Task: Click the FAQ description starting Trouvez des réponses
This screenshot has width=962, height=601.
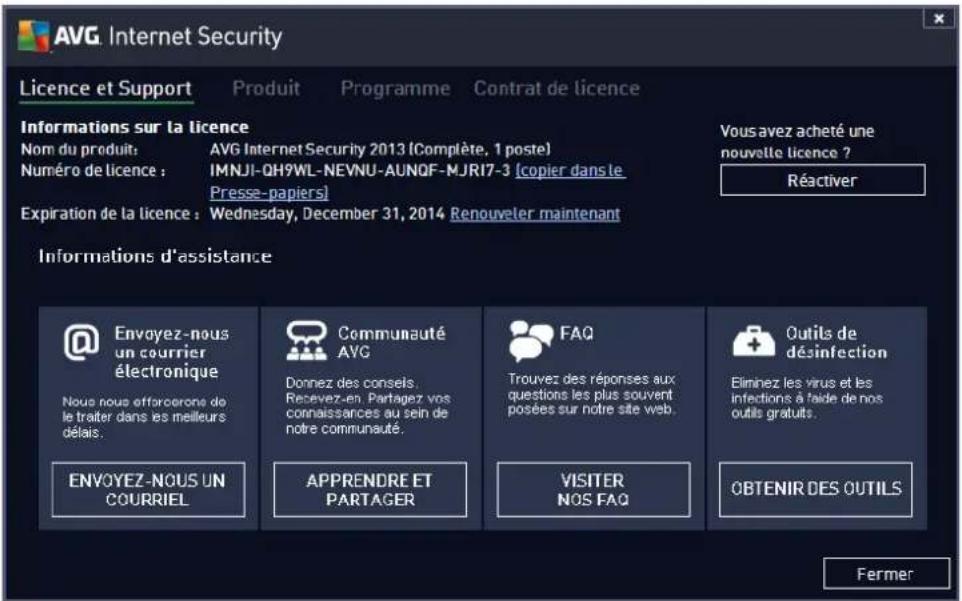Action: point(591,394)
